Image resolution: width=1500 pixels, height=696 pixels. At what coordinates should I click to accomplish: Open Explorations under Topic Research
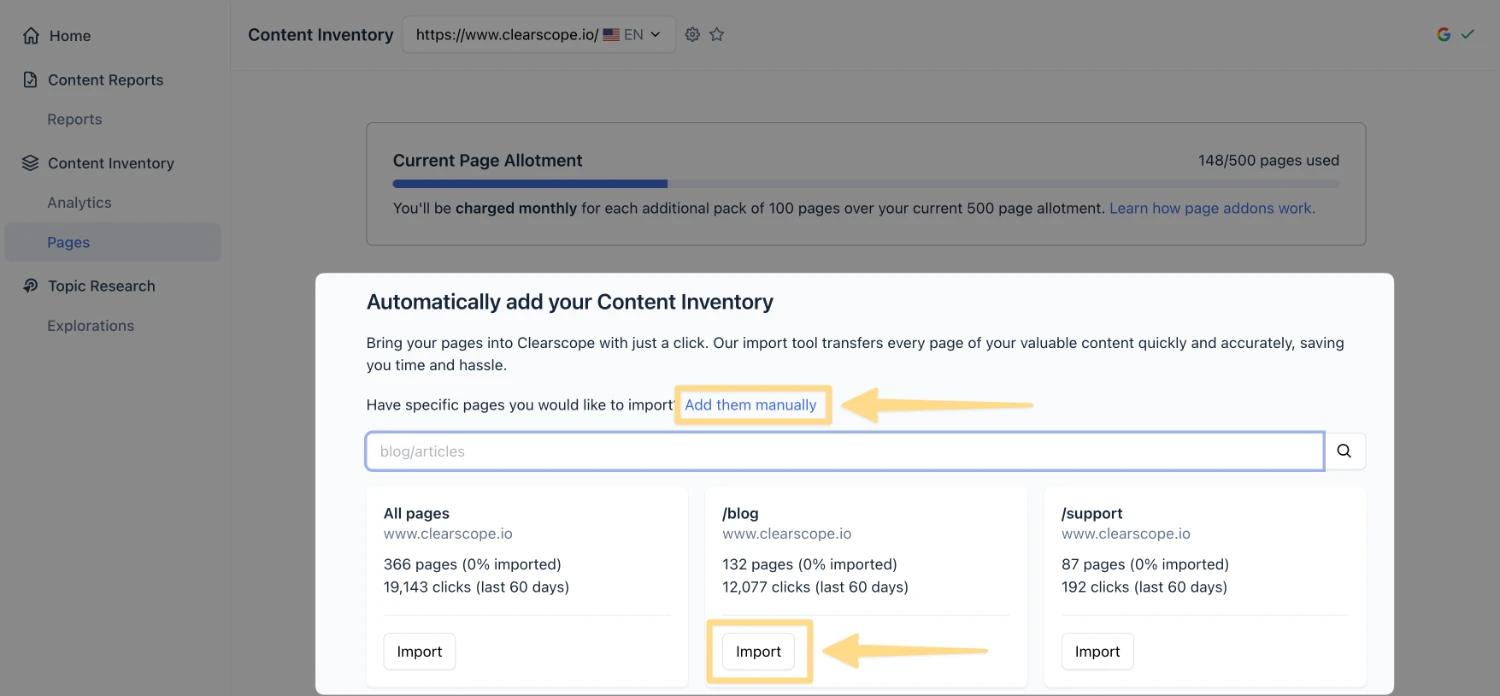[x=90, y=326]
